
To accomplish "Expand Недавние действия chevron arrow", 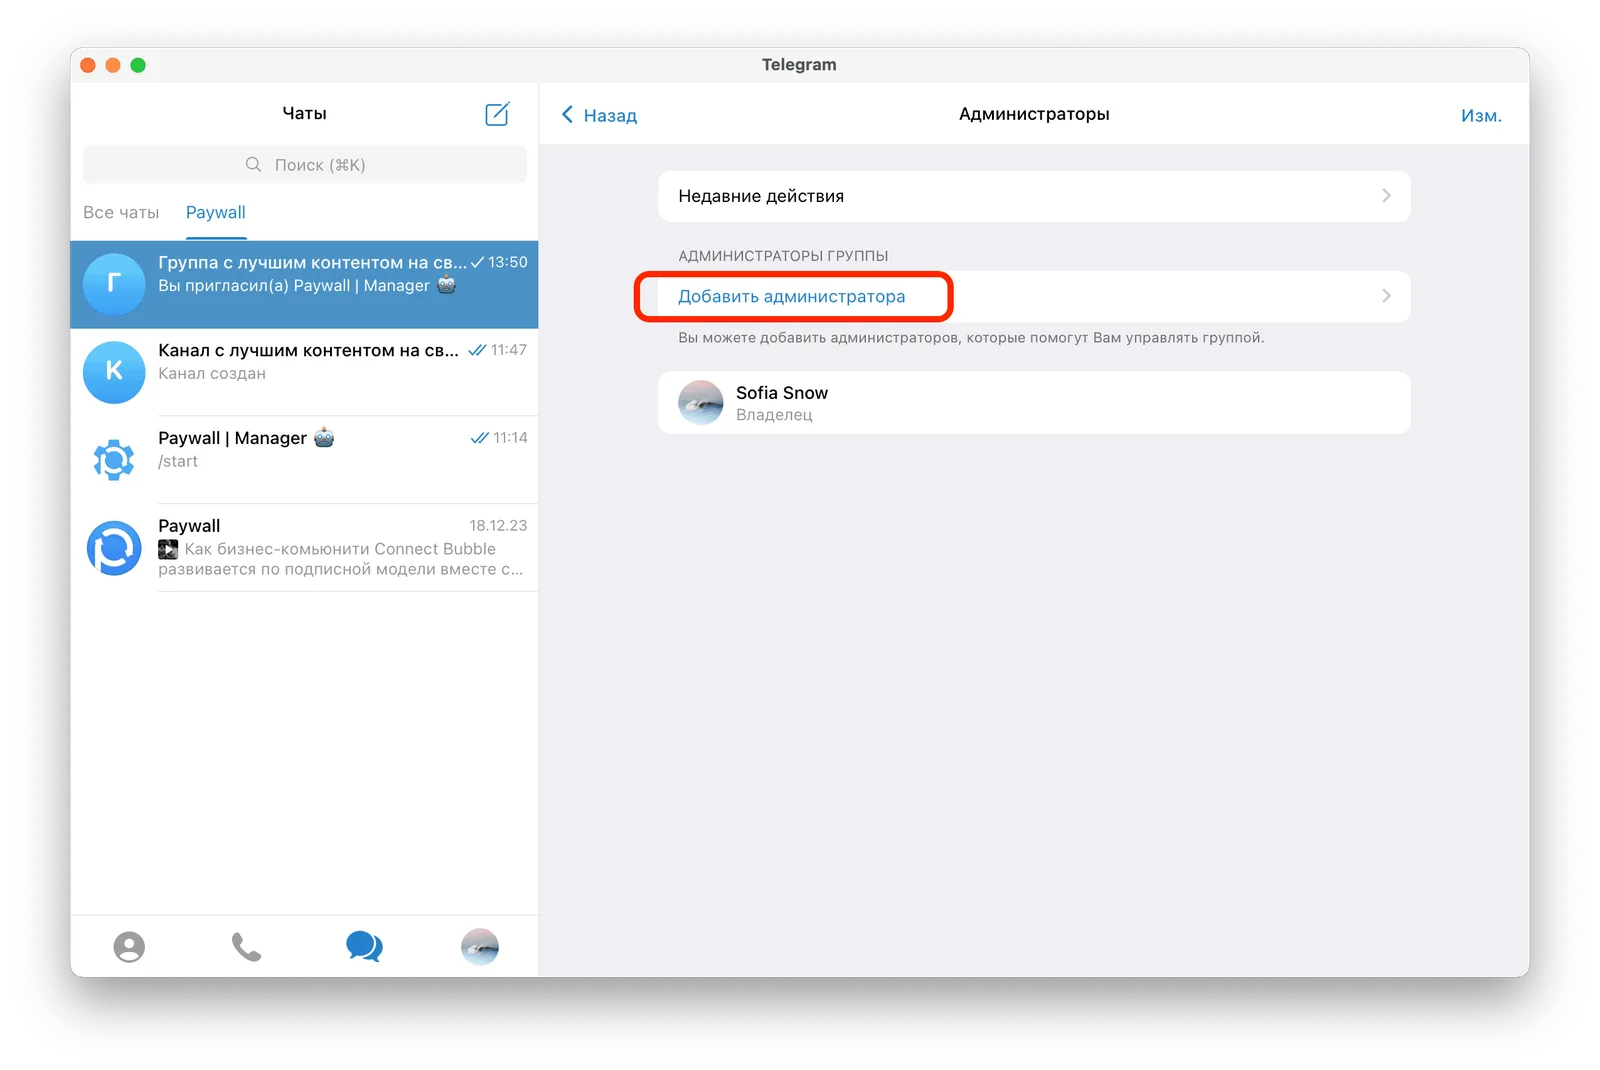I will pyautogui.click(x=1386, y=196).
